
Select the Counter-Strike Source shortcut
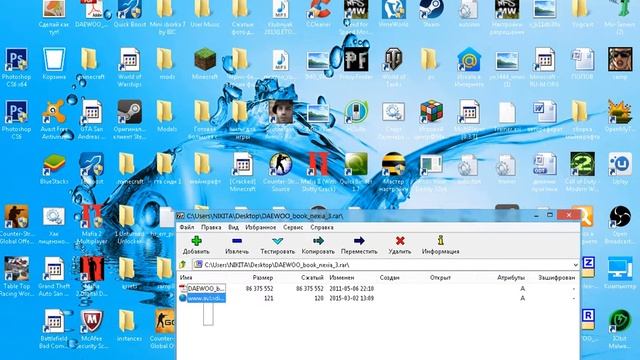click(280, 172)
